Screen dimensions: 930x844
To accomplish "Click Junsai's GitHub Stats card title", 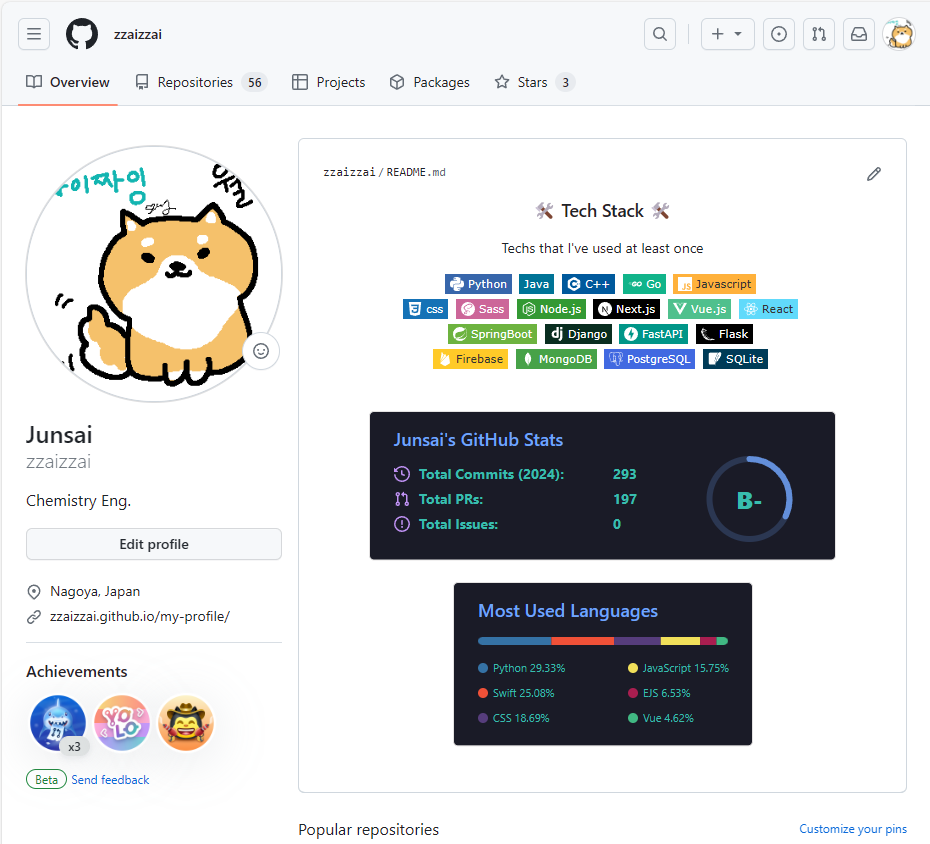I will click(478, 439).
